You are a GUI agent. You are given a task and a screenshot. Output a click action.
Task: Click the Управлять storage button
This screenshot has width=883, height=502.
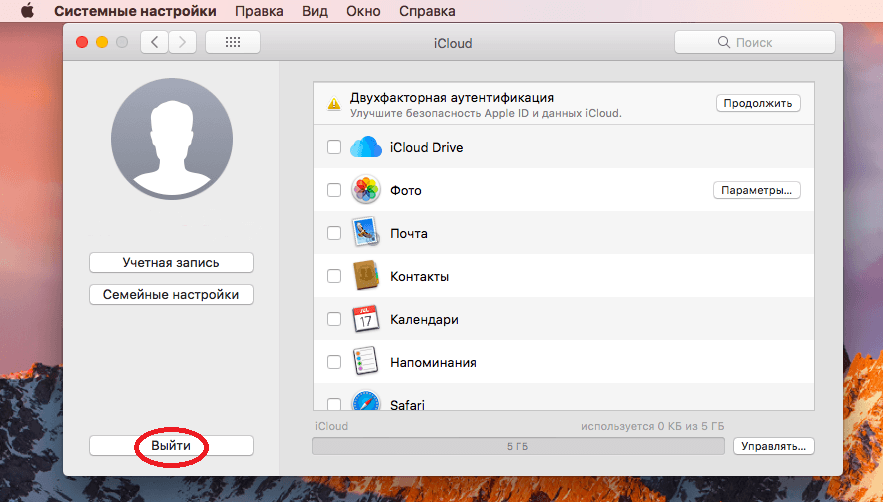[773, 446]
